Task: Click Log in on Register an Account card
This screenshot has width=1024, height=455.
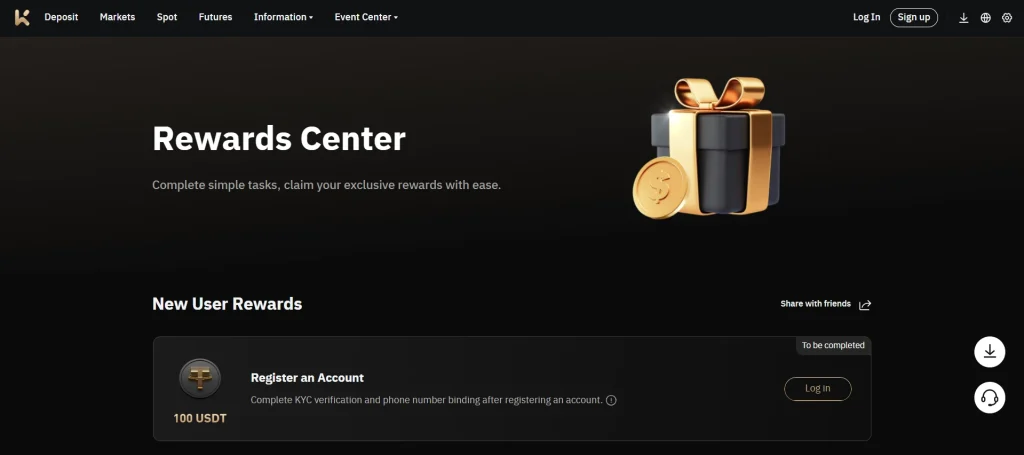Action: 818,388
